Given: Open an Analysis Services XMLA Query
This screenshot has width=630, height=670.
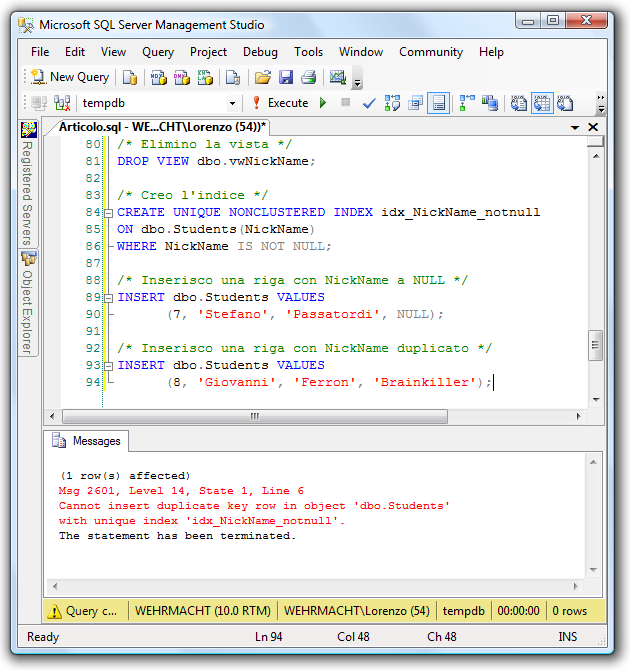Looking at the screenshot, I should 205,77.
